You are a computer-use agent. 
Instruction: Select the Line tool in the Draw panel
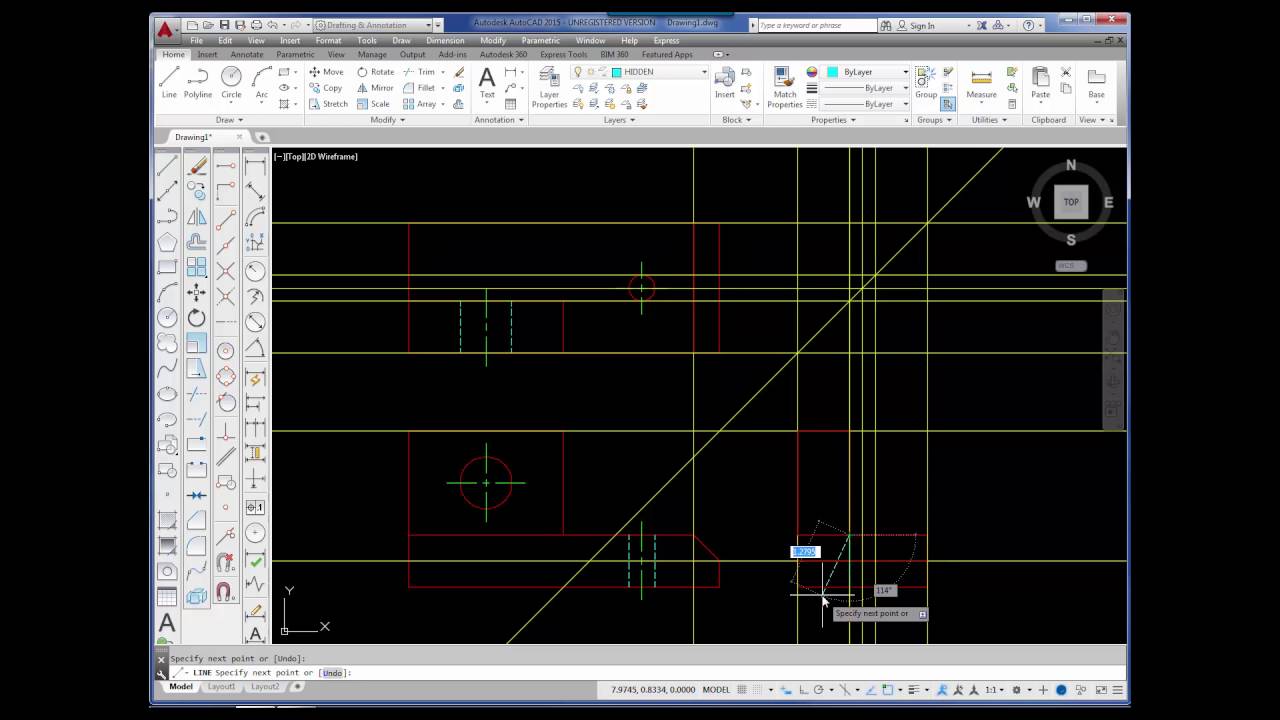tap(169, 82)
